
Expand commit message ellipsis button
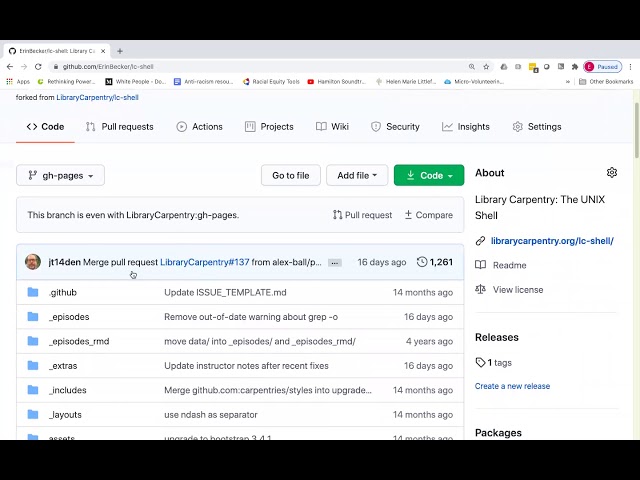pyautogui.click(x=335, y=262)
